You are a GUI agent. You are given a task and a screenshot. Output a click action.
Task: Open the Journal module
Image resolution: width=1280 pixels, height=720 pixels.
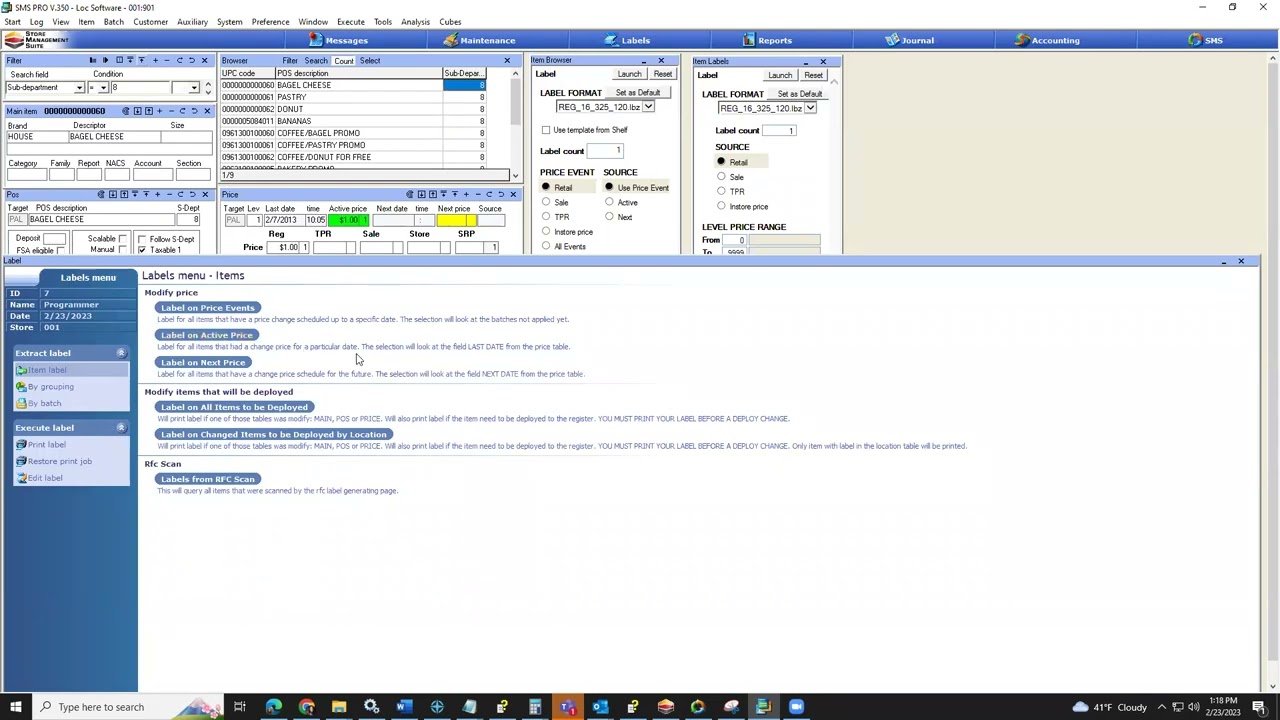[909, 40]
